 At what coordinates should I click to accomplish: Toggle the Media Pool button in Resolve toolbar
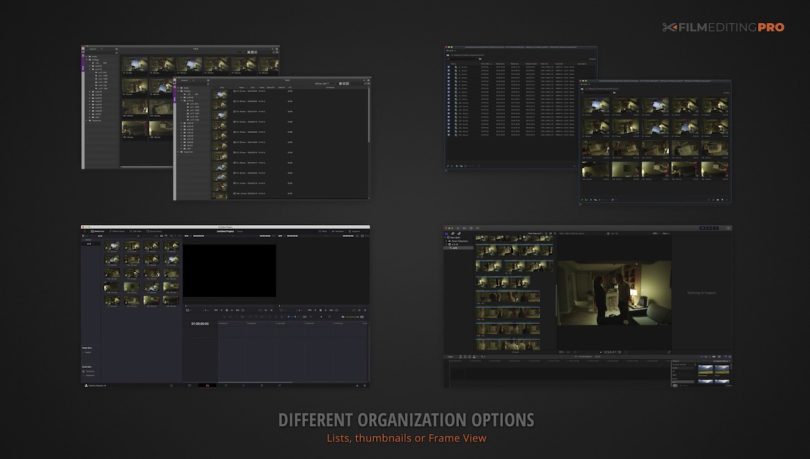coord(98,231)
